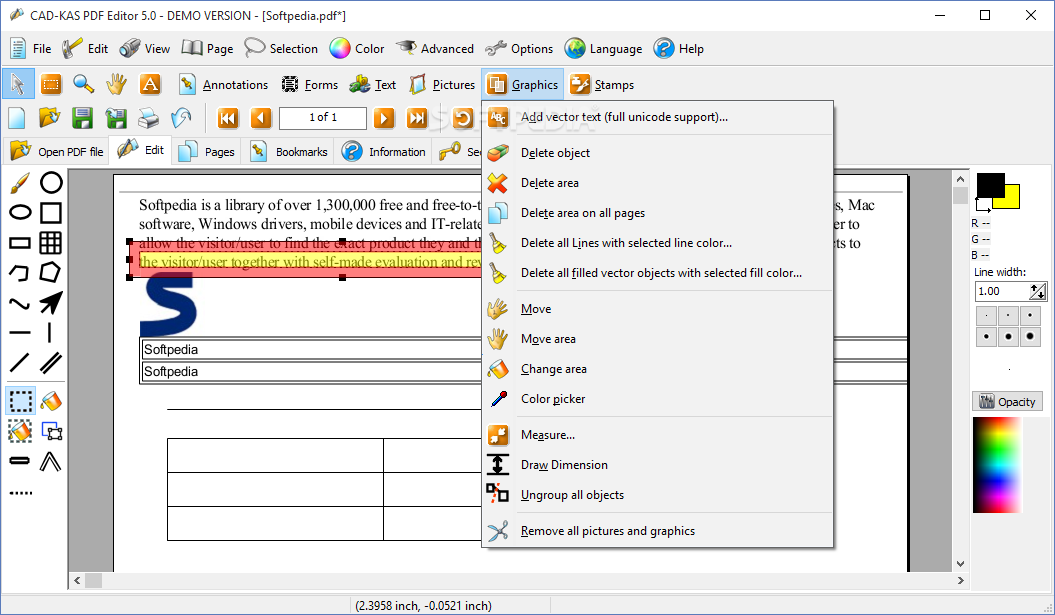Image resolution: width=1055 pixels, height=615 pixels.
Task: Choose Ungroup all objects
Action: point(658,495)
